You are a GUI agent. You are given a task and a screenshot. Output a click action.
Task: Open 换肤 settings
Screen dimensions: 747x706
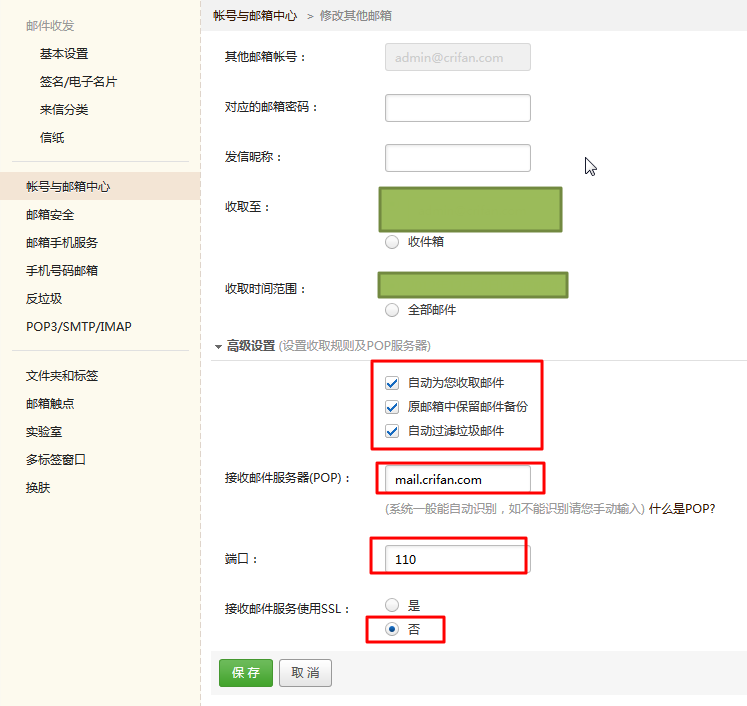click(38, 488)
